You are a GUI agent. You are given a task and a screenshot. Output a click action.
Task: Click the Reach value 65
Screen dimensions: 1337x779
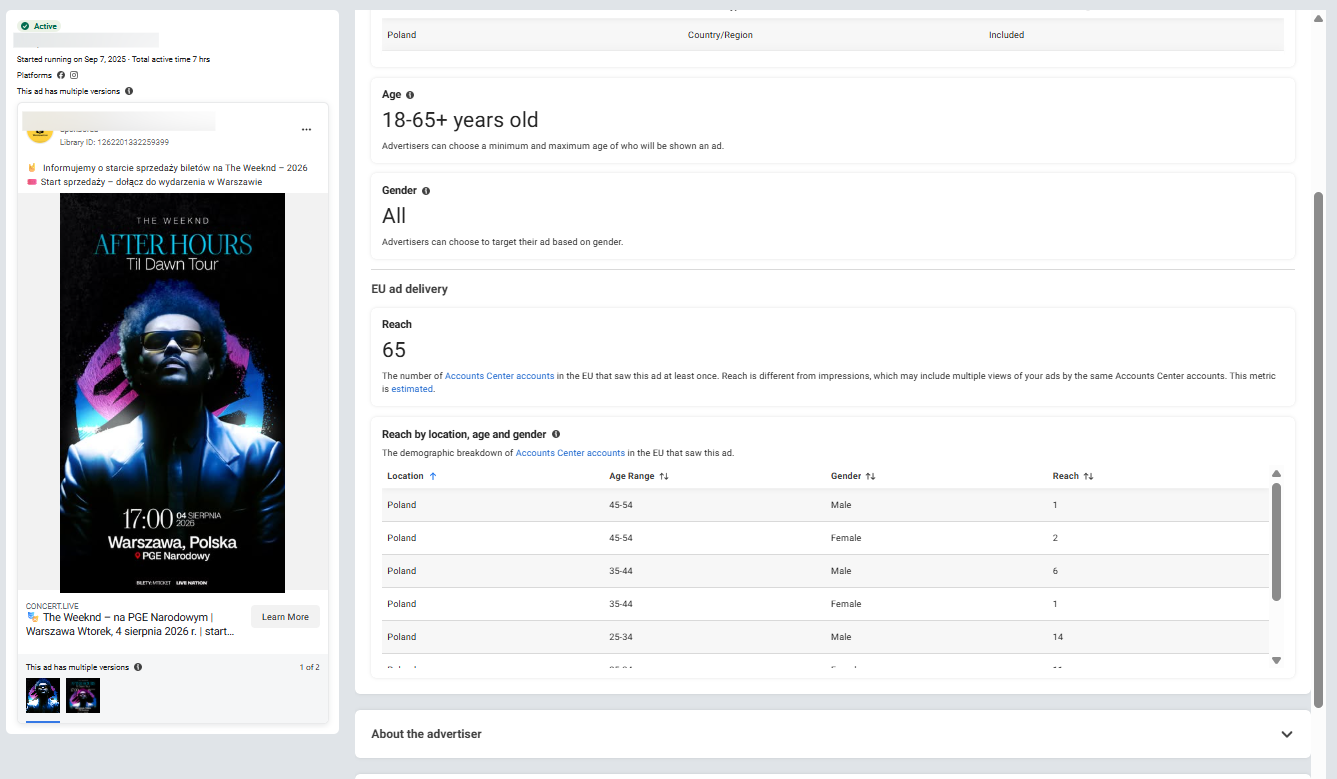pos(394,350)
